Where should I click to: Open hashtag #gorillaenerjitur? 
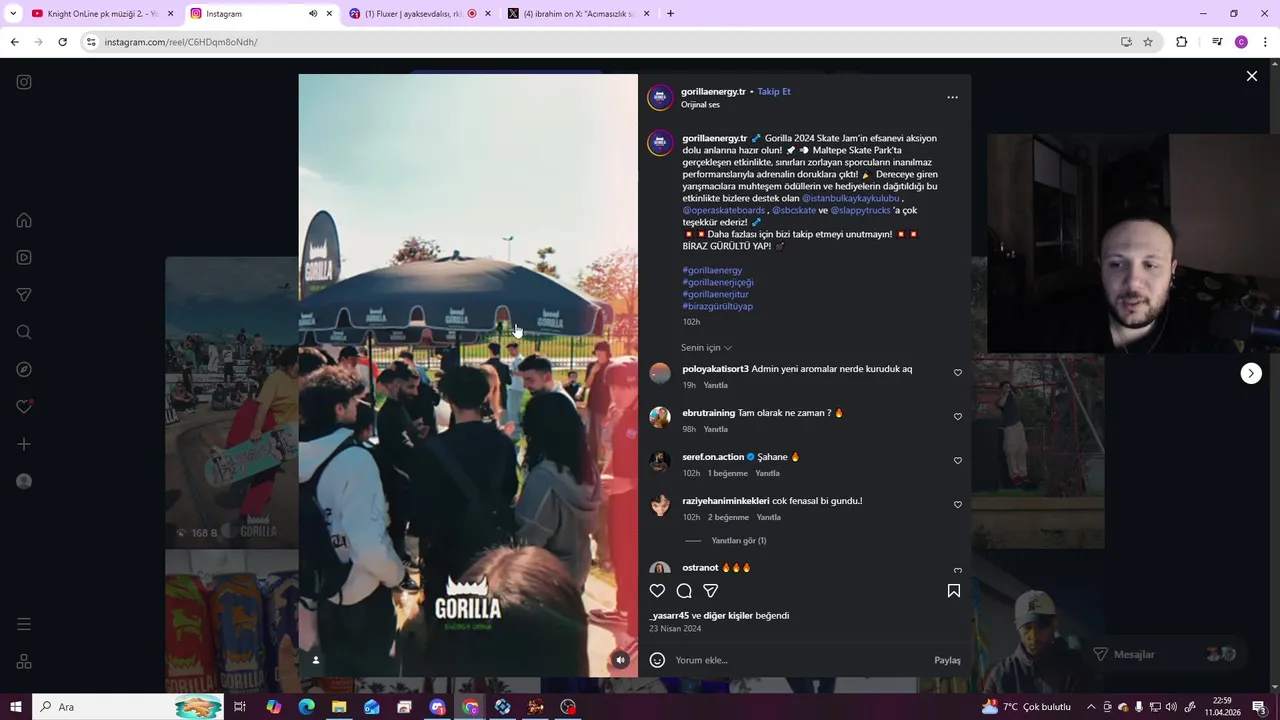point(715,294)
